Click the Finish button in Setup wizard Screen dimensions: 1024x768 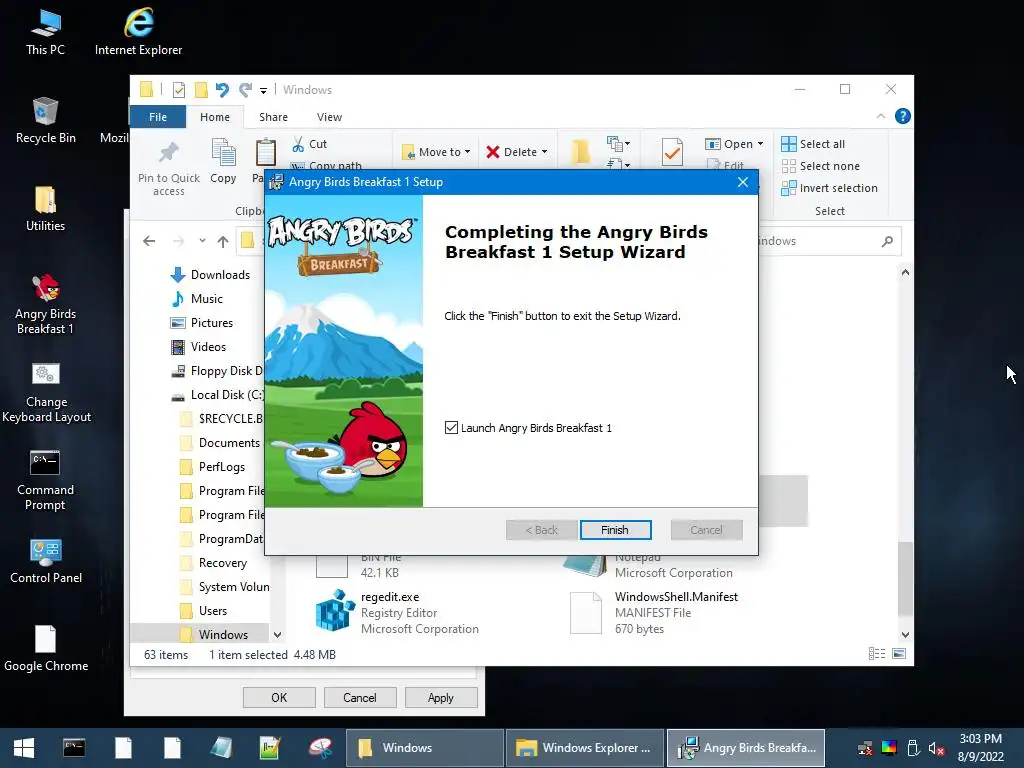tap(615, 530)
